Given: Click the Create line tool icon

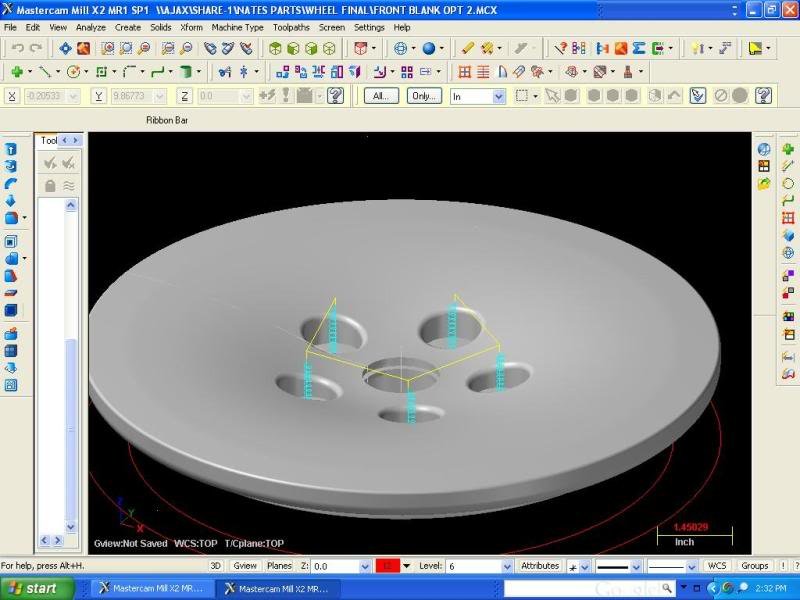Looking at the screenshot, I should pyautogui.click(x=45, y=72).
